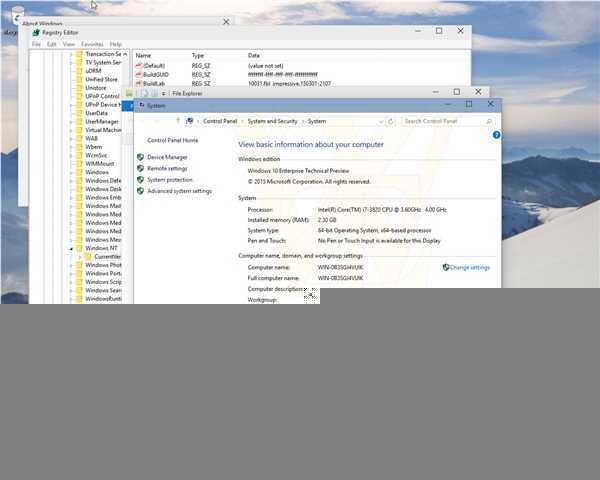
Task: Select the WcmSvc registry key
Action: 96,155
